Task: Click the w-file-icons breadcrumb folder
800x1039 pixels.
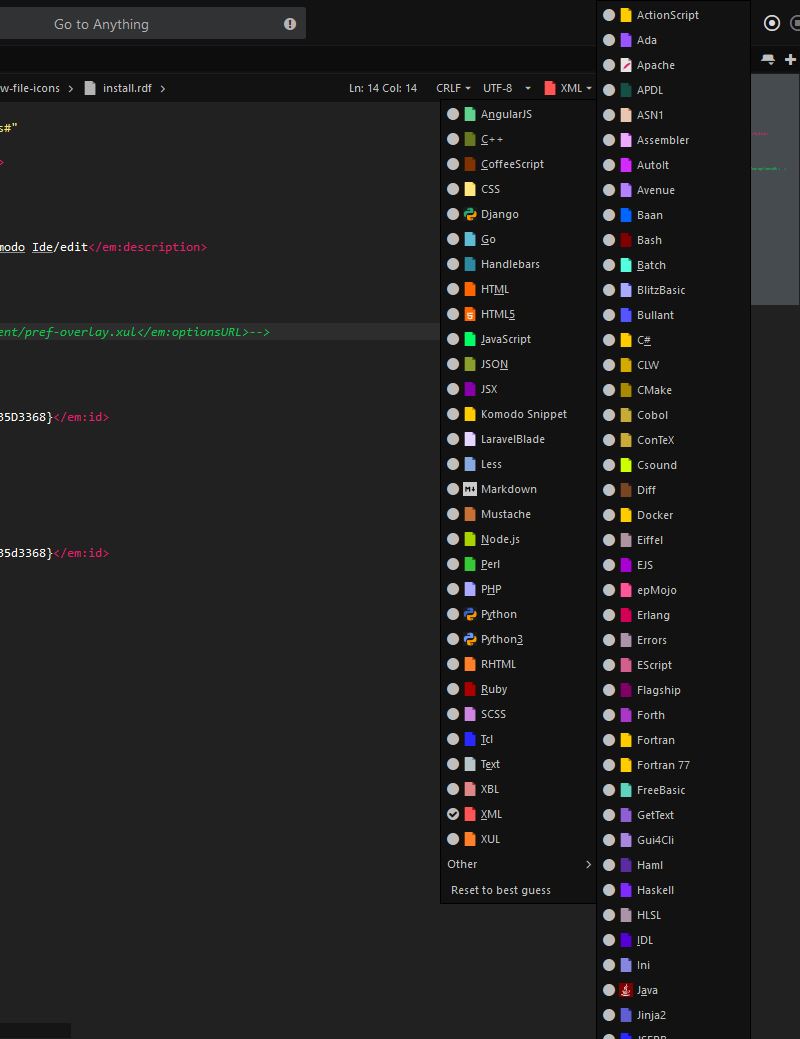Action: [30, 88]
